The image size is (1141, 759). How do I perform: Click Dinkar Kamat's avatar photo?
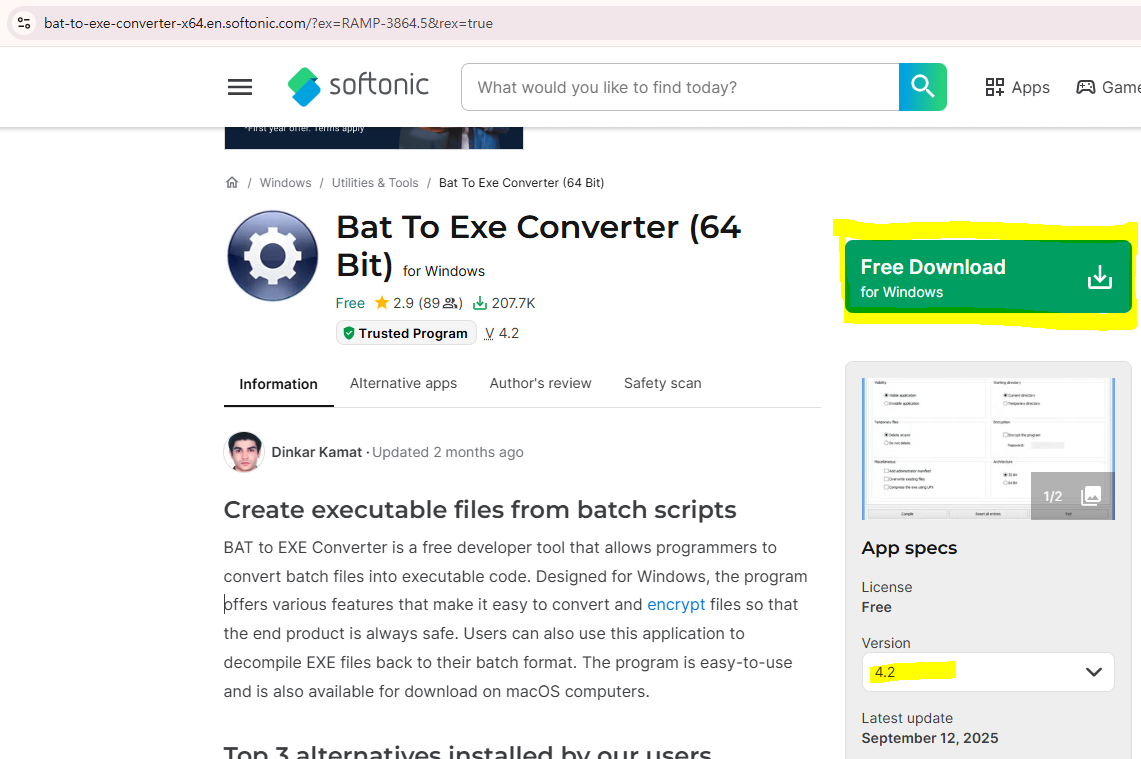(244, 452)
